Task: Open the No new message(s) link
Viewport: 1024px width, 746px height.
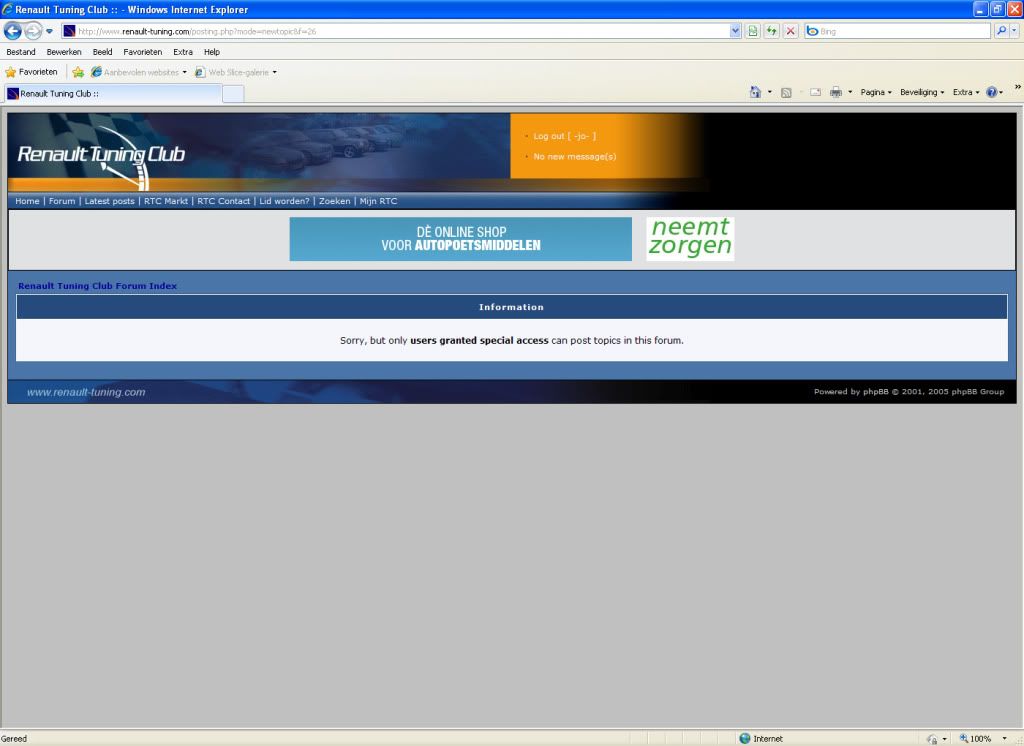Action: [575, 156]
